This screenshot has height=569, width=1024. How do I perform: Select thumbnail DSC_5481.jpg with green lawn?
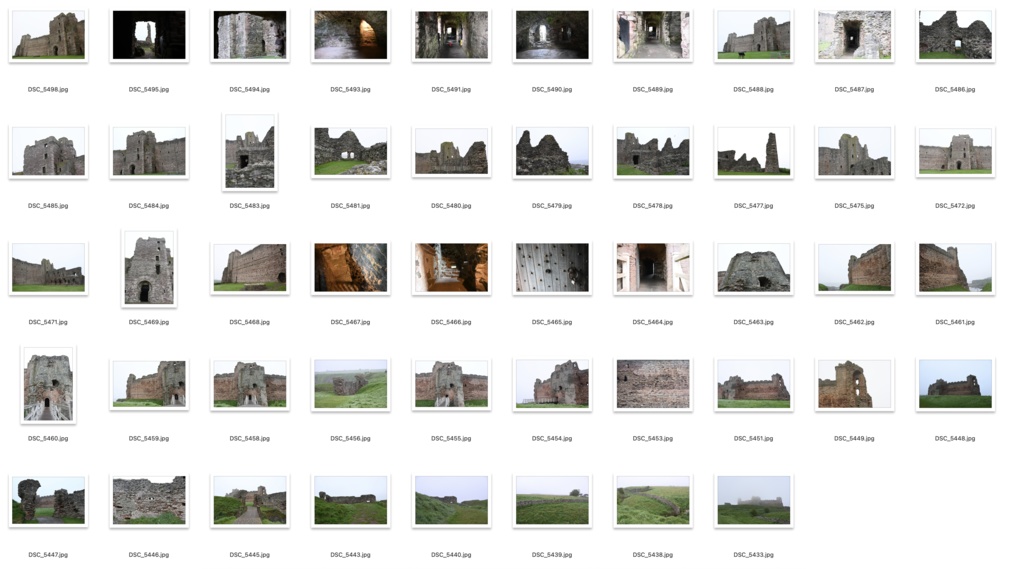pos(351,152)
